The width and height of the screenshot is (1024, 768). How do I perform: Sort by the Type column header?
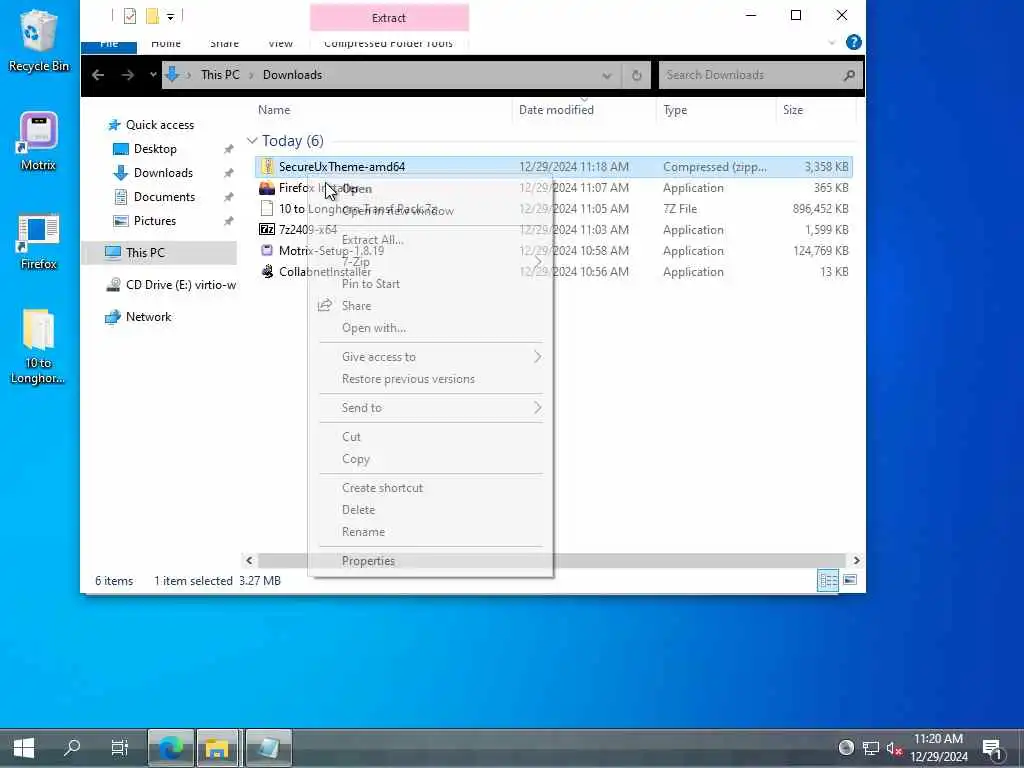point(675,110)
